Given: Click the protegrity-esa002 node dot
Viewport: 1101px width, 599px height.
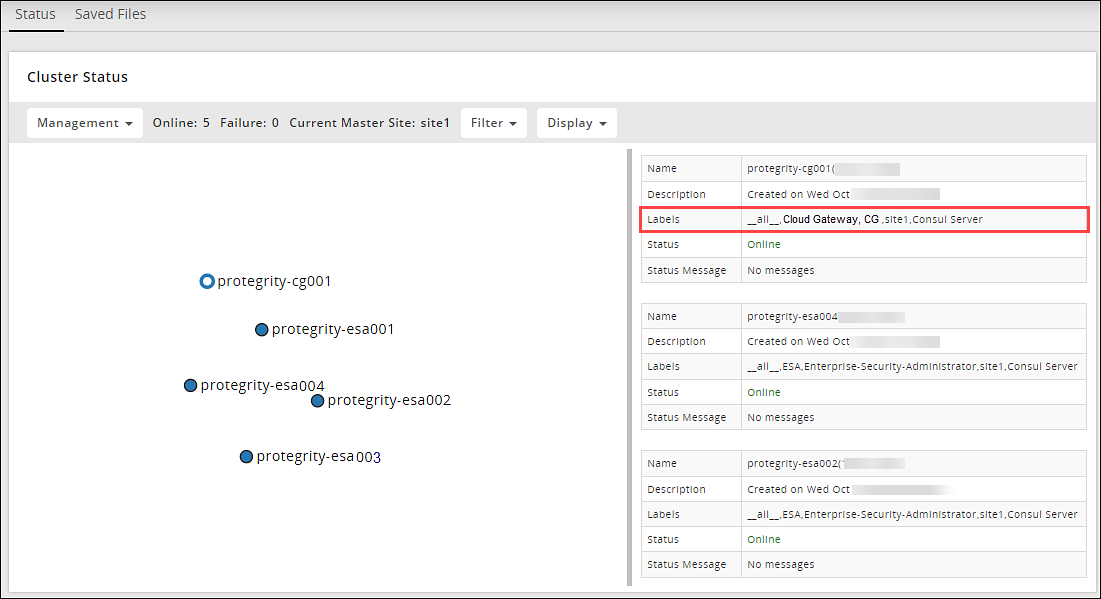Looking at the screenshot, I should tap(317, 400).
